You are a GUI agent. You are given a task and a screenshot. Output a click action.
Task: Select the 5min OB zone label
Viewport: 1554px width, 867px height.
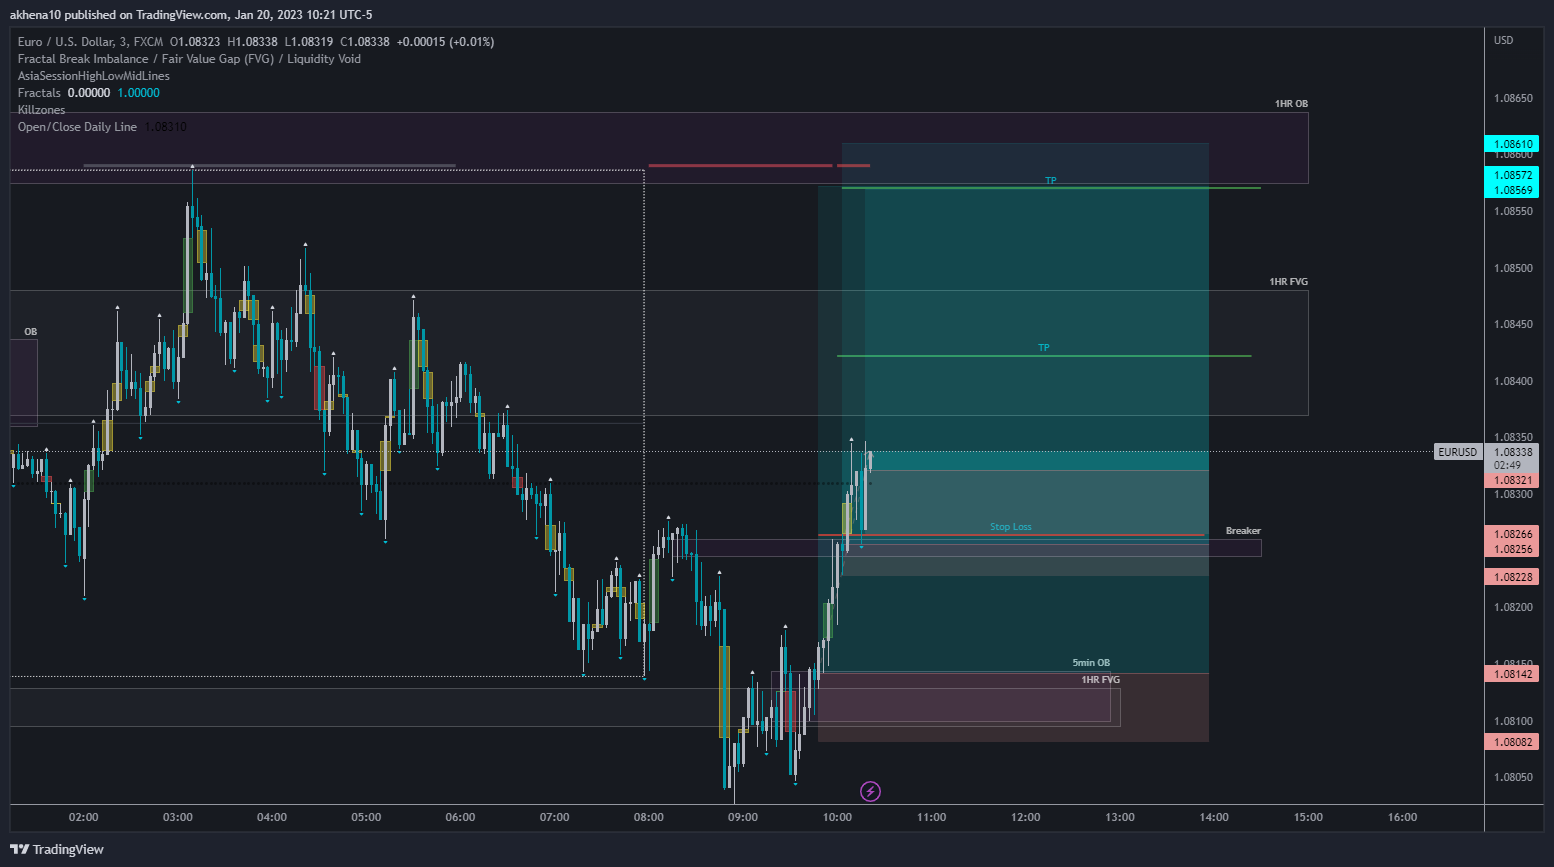point(1091,663)
